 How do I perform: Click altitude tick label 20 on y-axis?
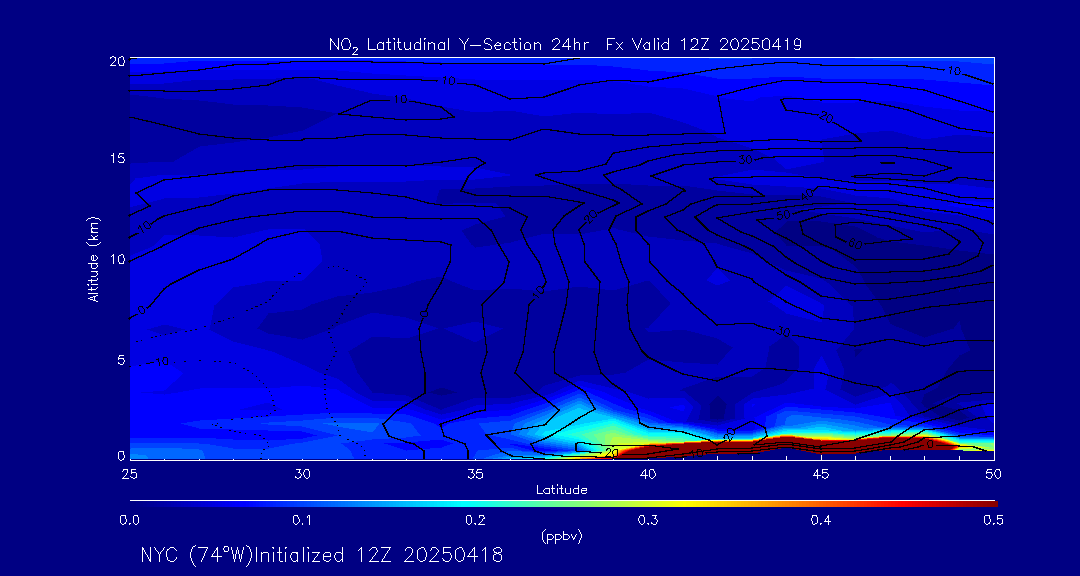(117, 61)
